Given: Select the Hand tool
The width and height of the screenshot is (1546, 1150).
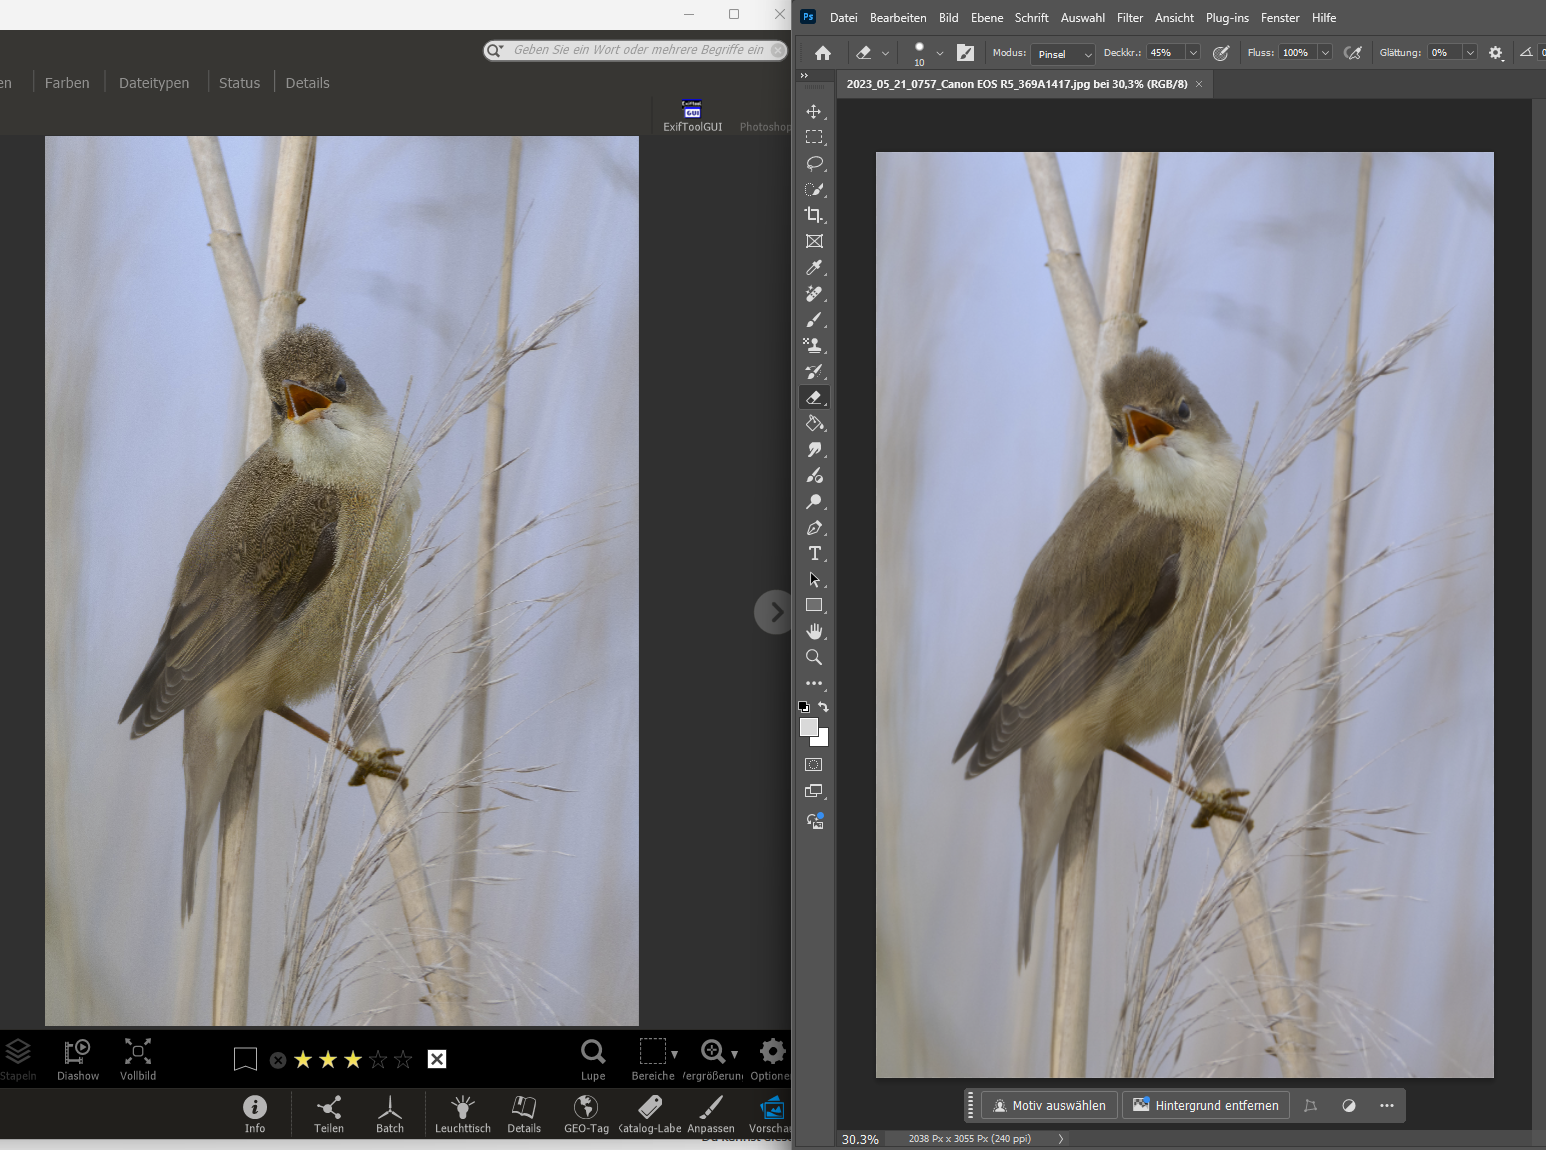Looking at the screenshot, I should 814,631.
